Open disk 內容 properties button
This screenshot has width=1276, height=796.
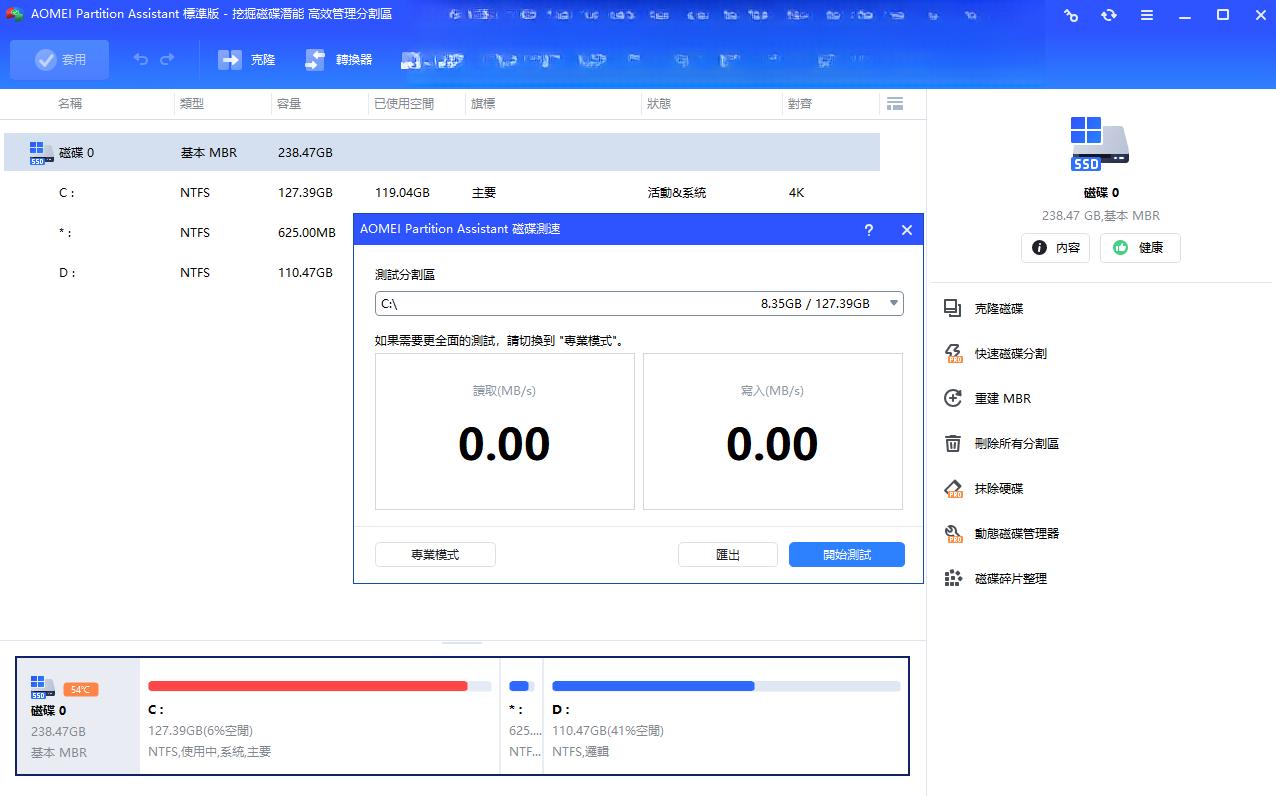pyautogui.click(x=1055, y=248)
